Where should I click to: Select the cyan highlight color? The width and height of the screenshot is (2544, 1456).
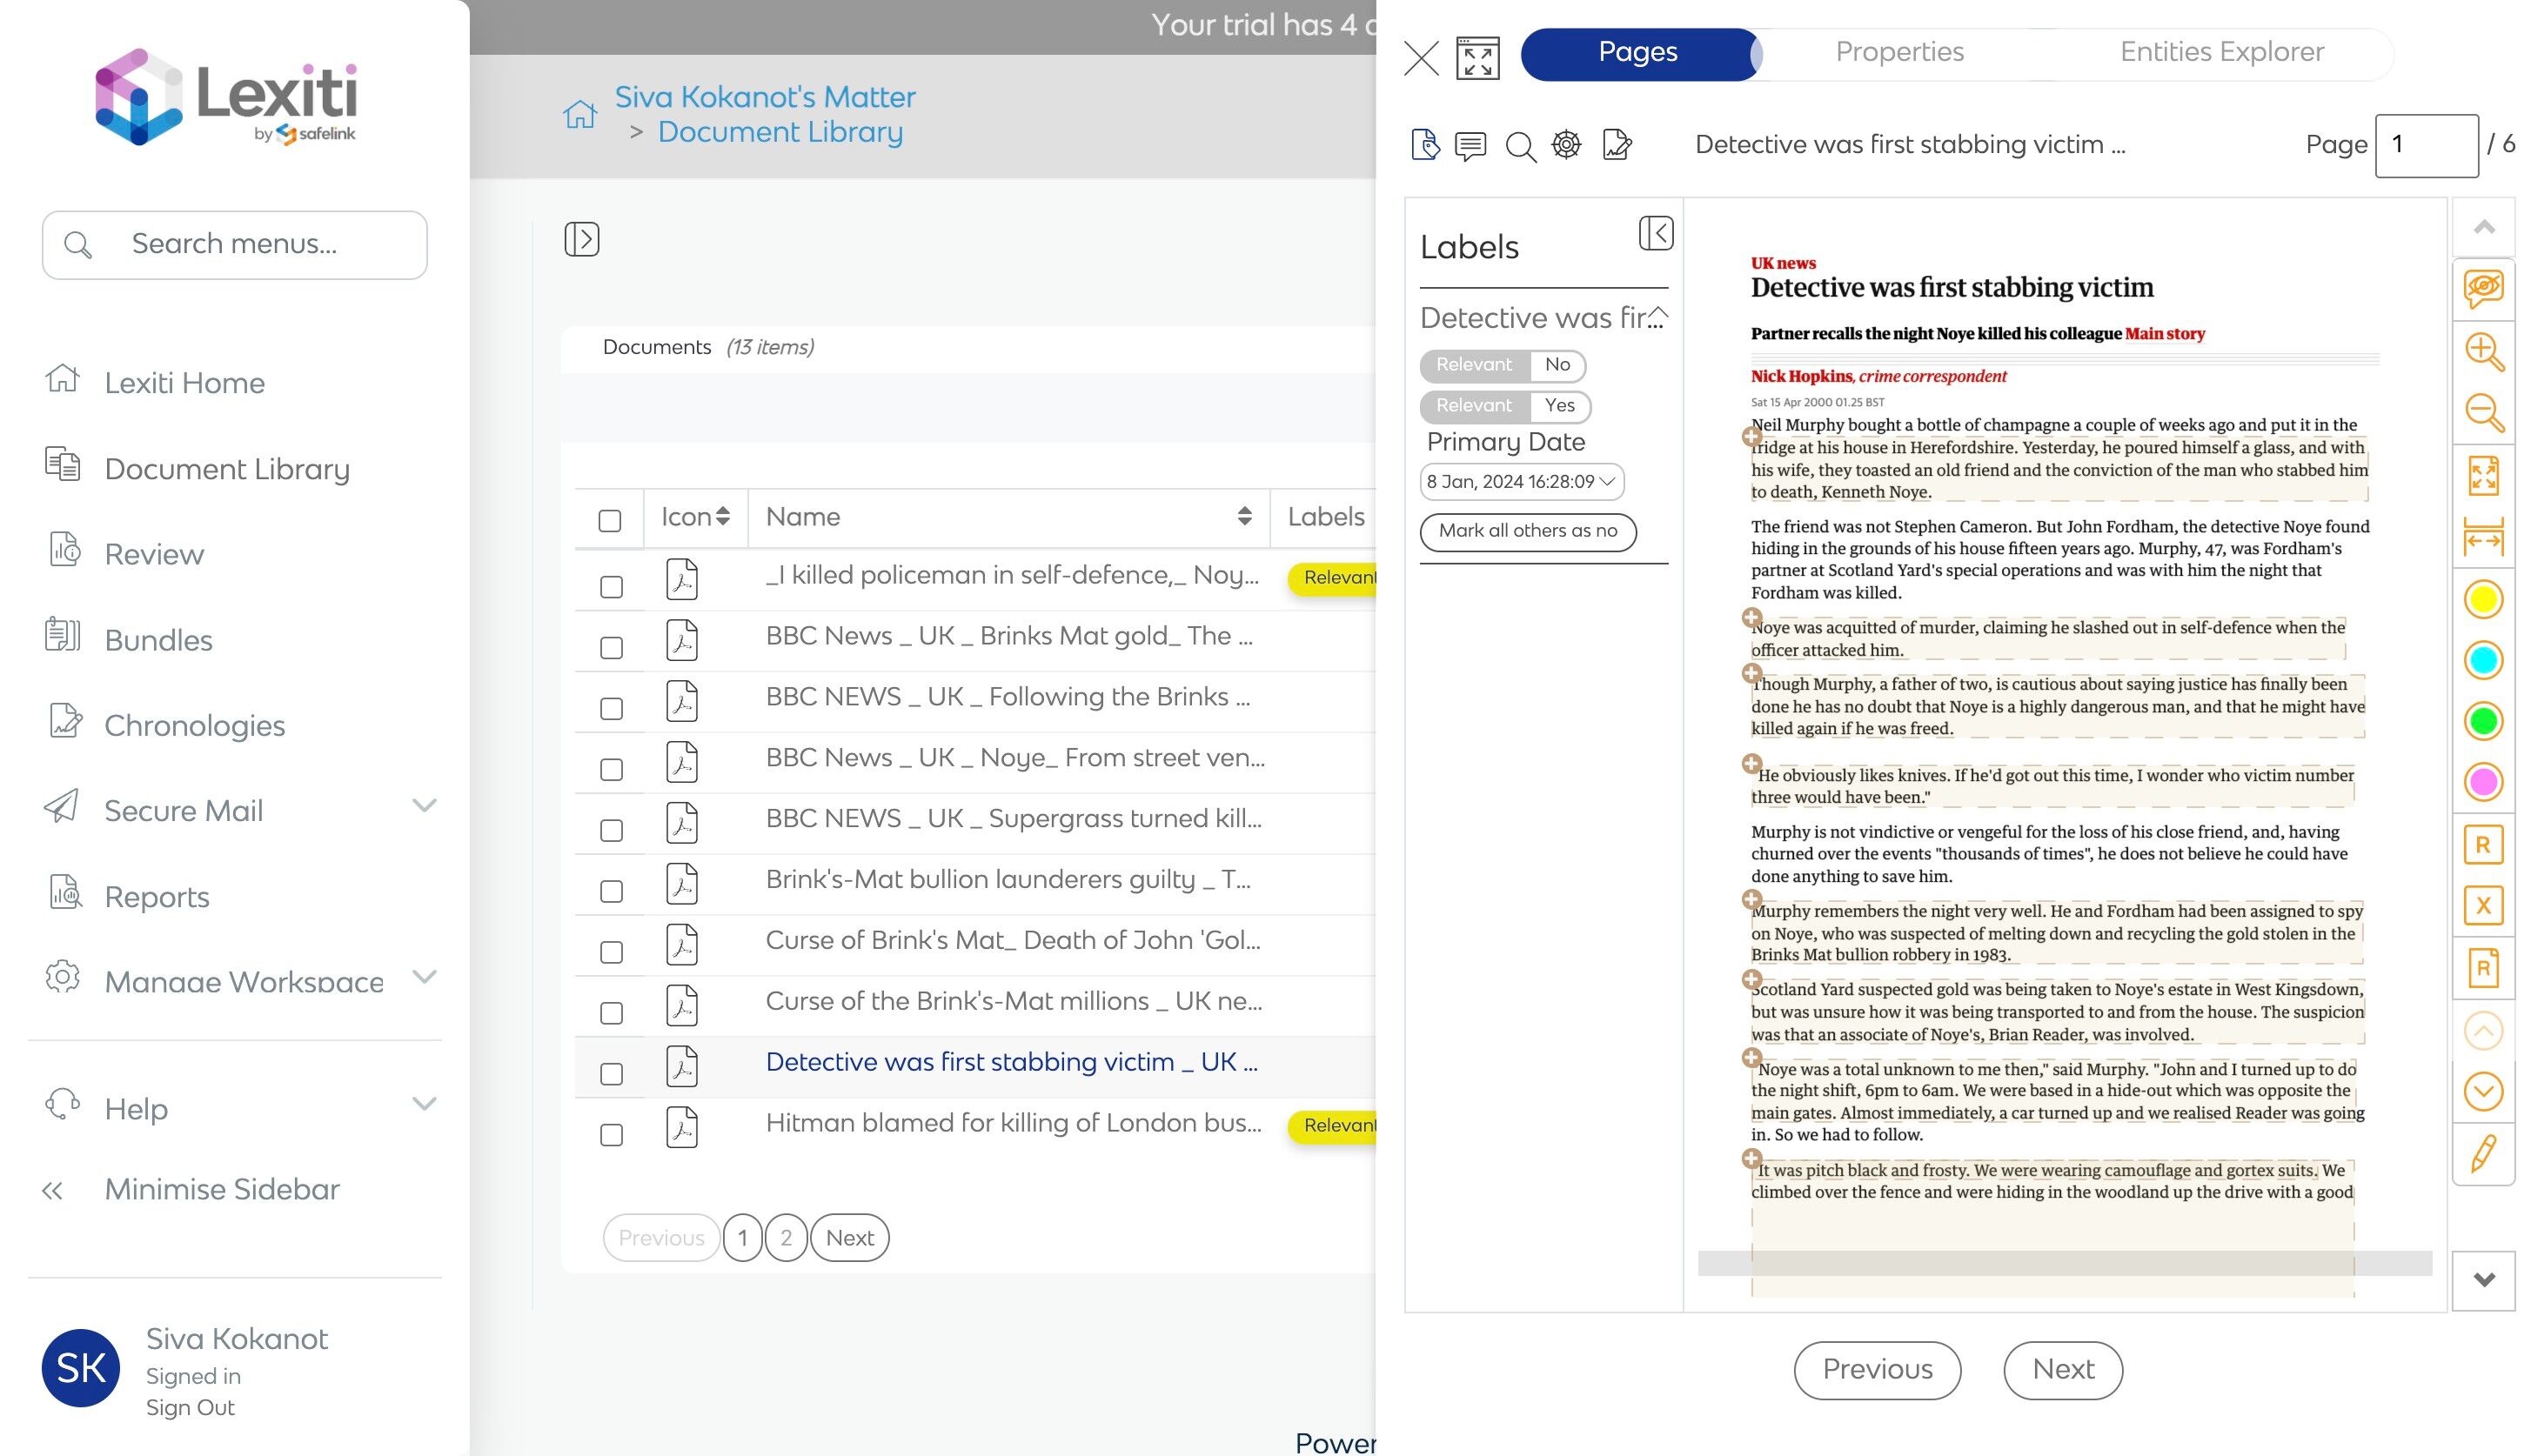click(x=2483, y=661)
